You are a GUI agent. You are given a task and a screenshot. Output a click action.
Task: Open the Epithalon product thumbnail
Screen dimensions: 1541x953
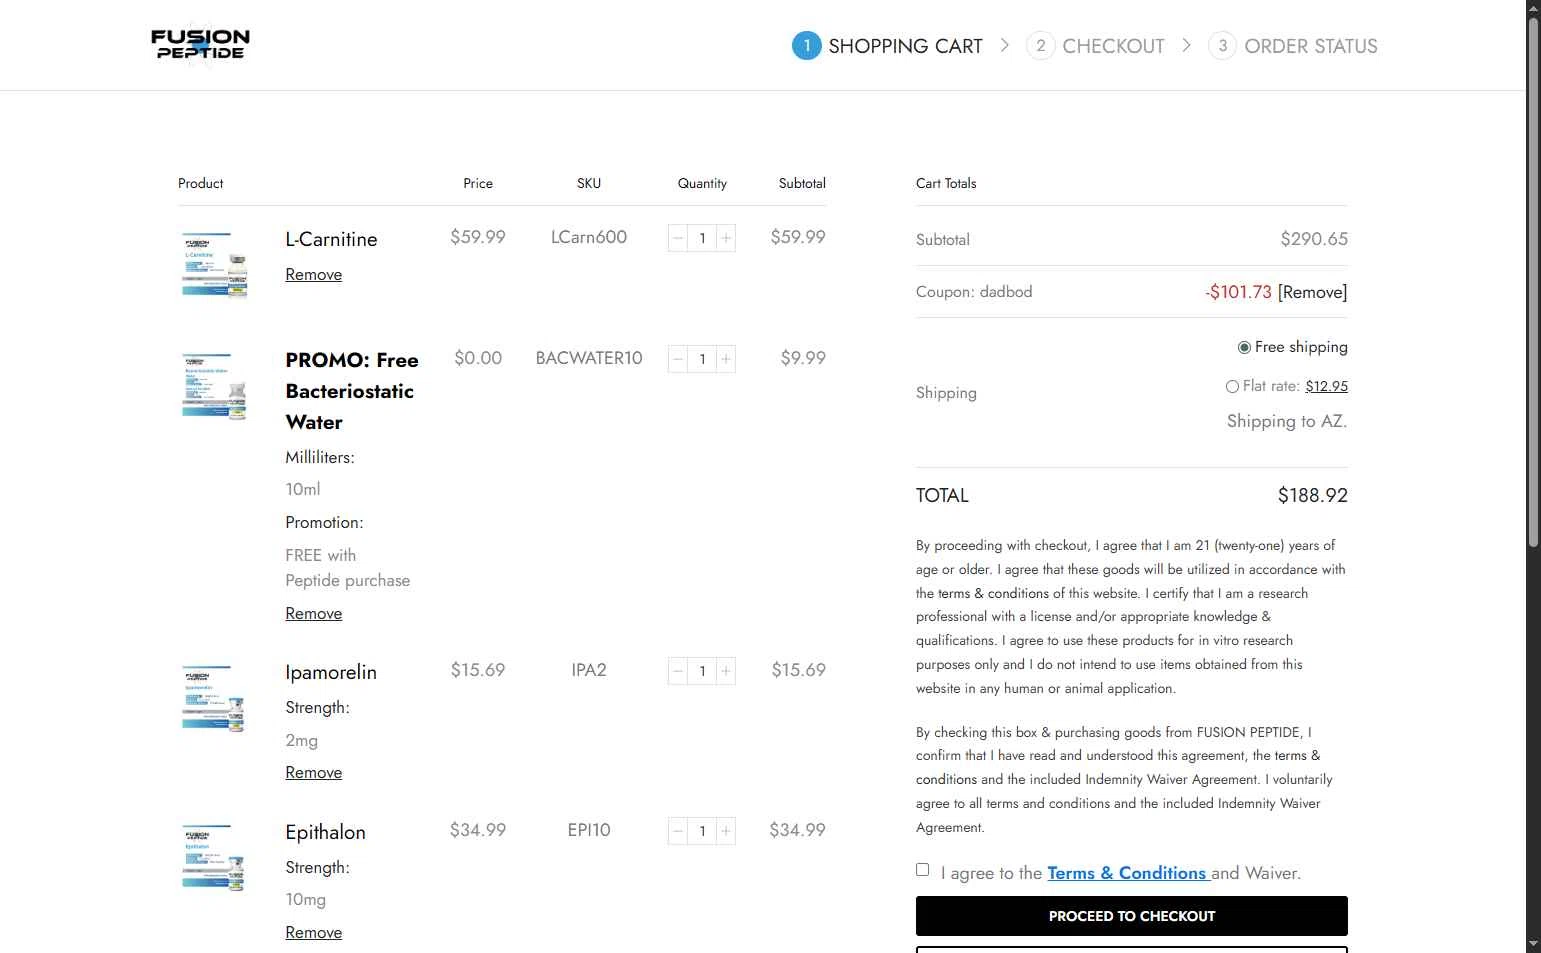tap(214, 858)
